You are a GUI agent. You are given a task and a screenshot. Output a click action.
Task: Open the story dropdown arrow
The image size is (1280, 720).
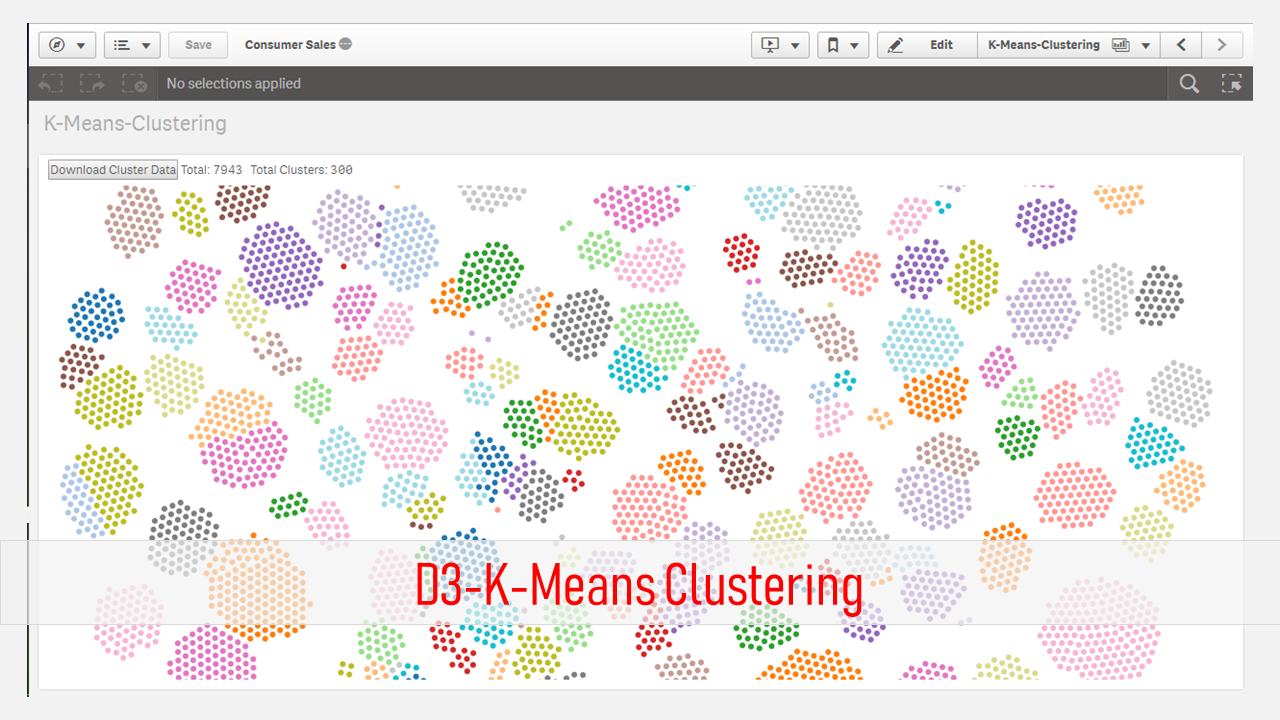[x=796, y=45]
